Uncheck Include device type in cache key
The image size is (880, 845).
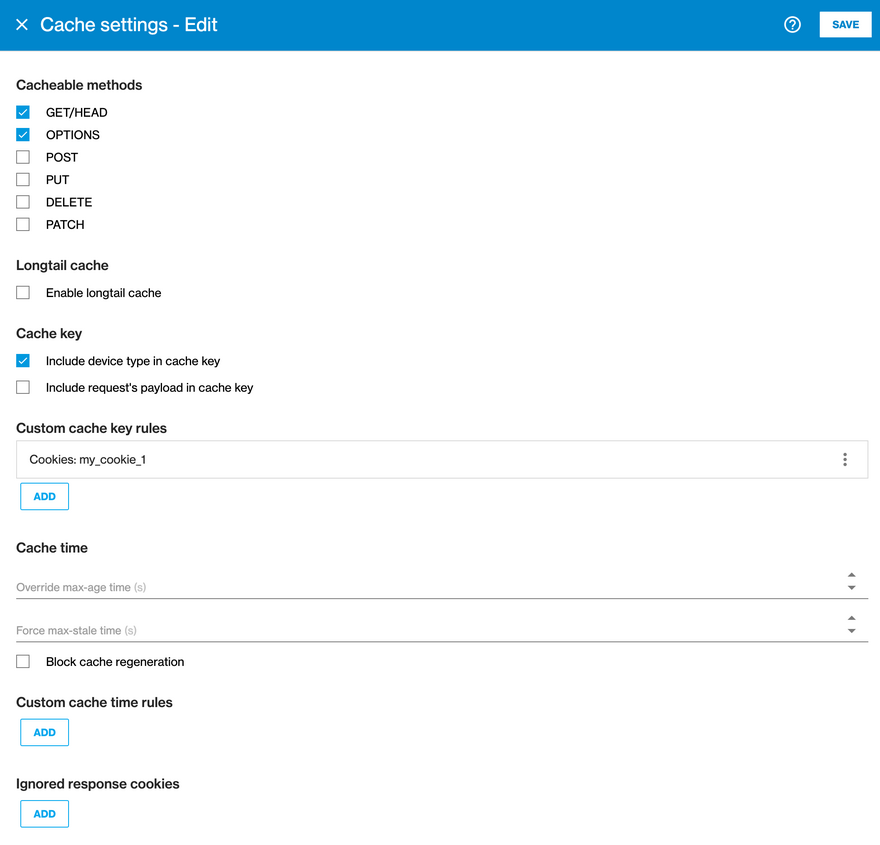22,361
